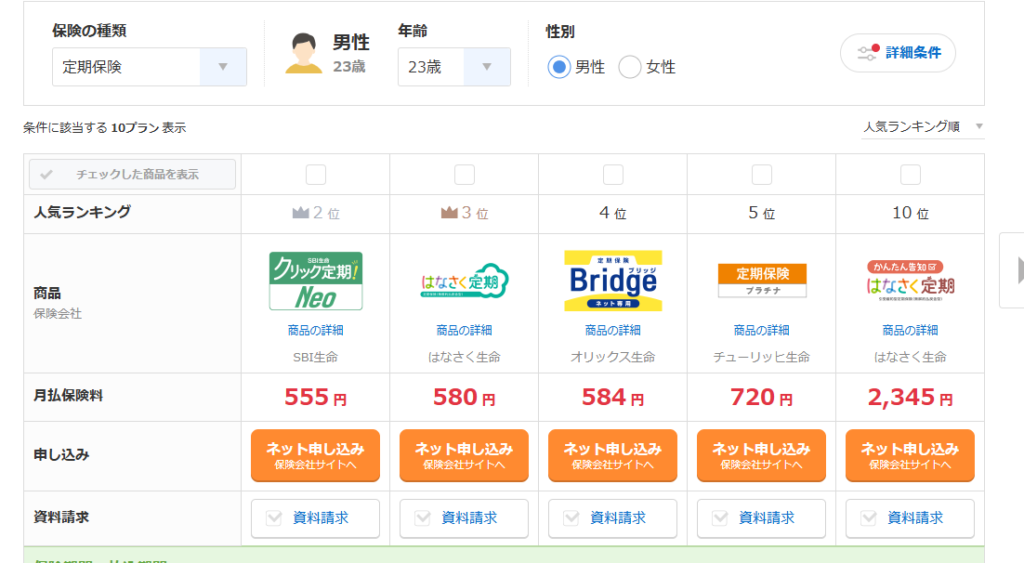
Task: Tick 資料請求 for the チューリッヒ生命 plan
Action: click(761, 518)
